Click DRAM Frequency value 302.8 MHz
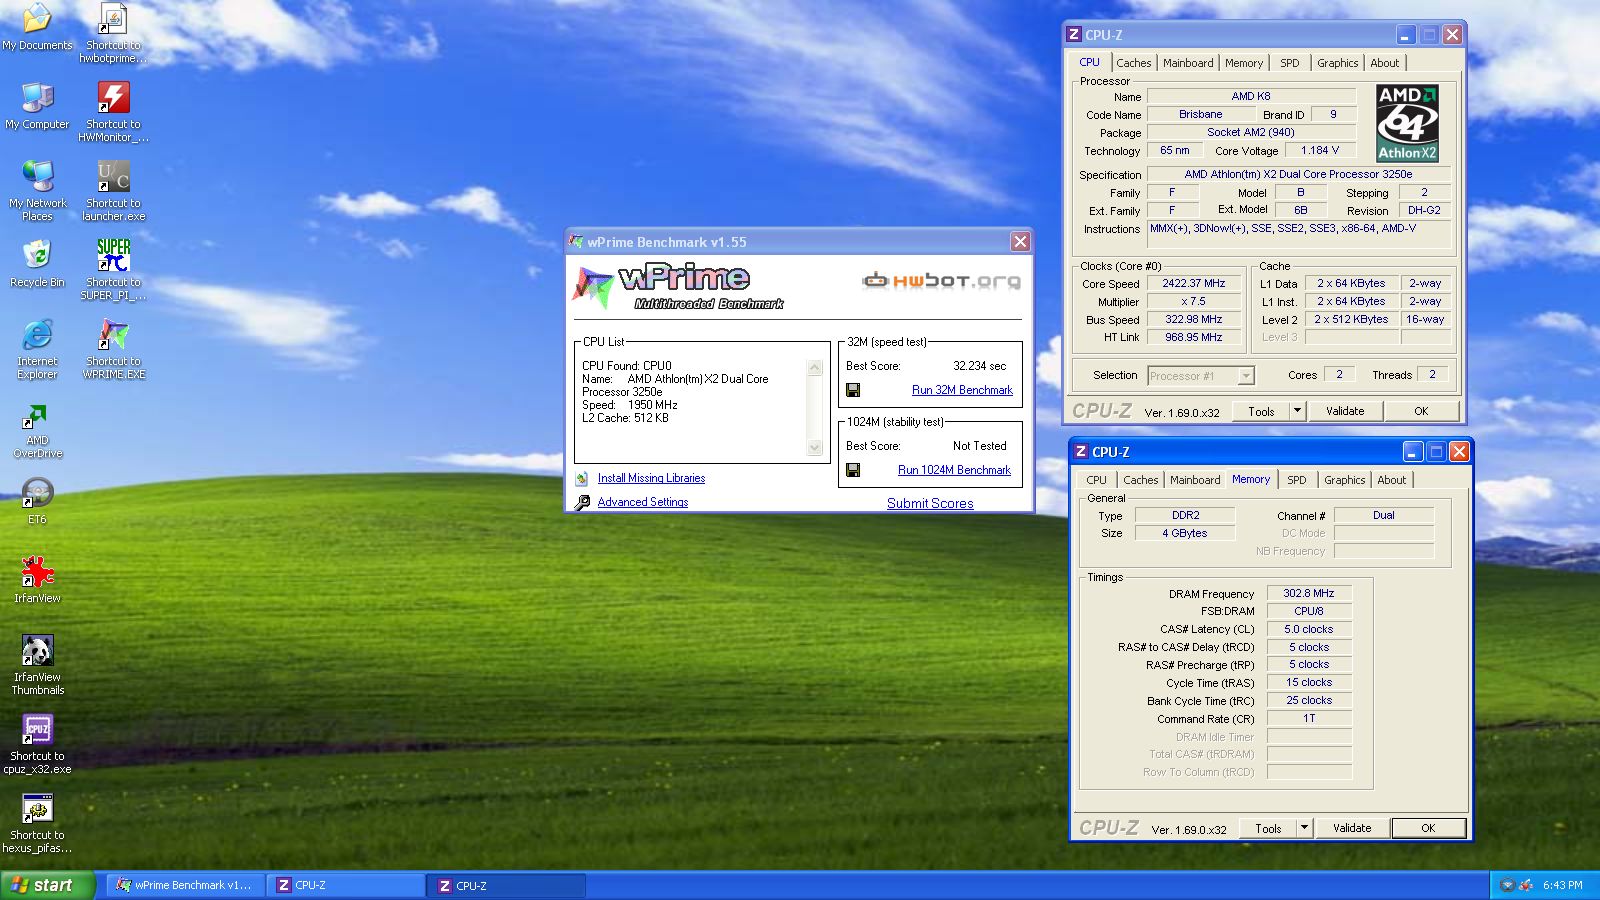 click(x=1309, y=593)
